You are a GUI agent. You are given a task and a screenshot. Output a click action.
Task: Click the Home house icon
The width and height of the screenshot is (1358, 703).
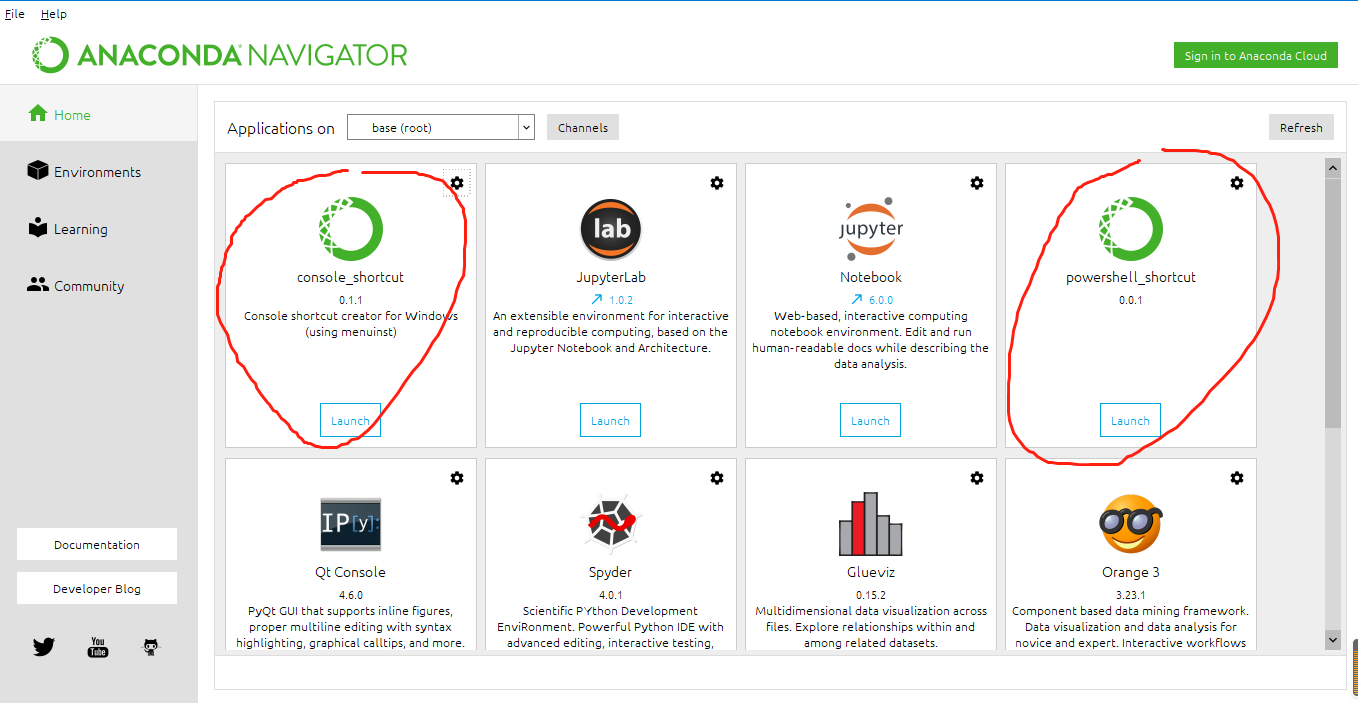click(38, 113)
